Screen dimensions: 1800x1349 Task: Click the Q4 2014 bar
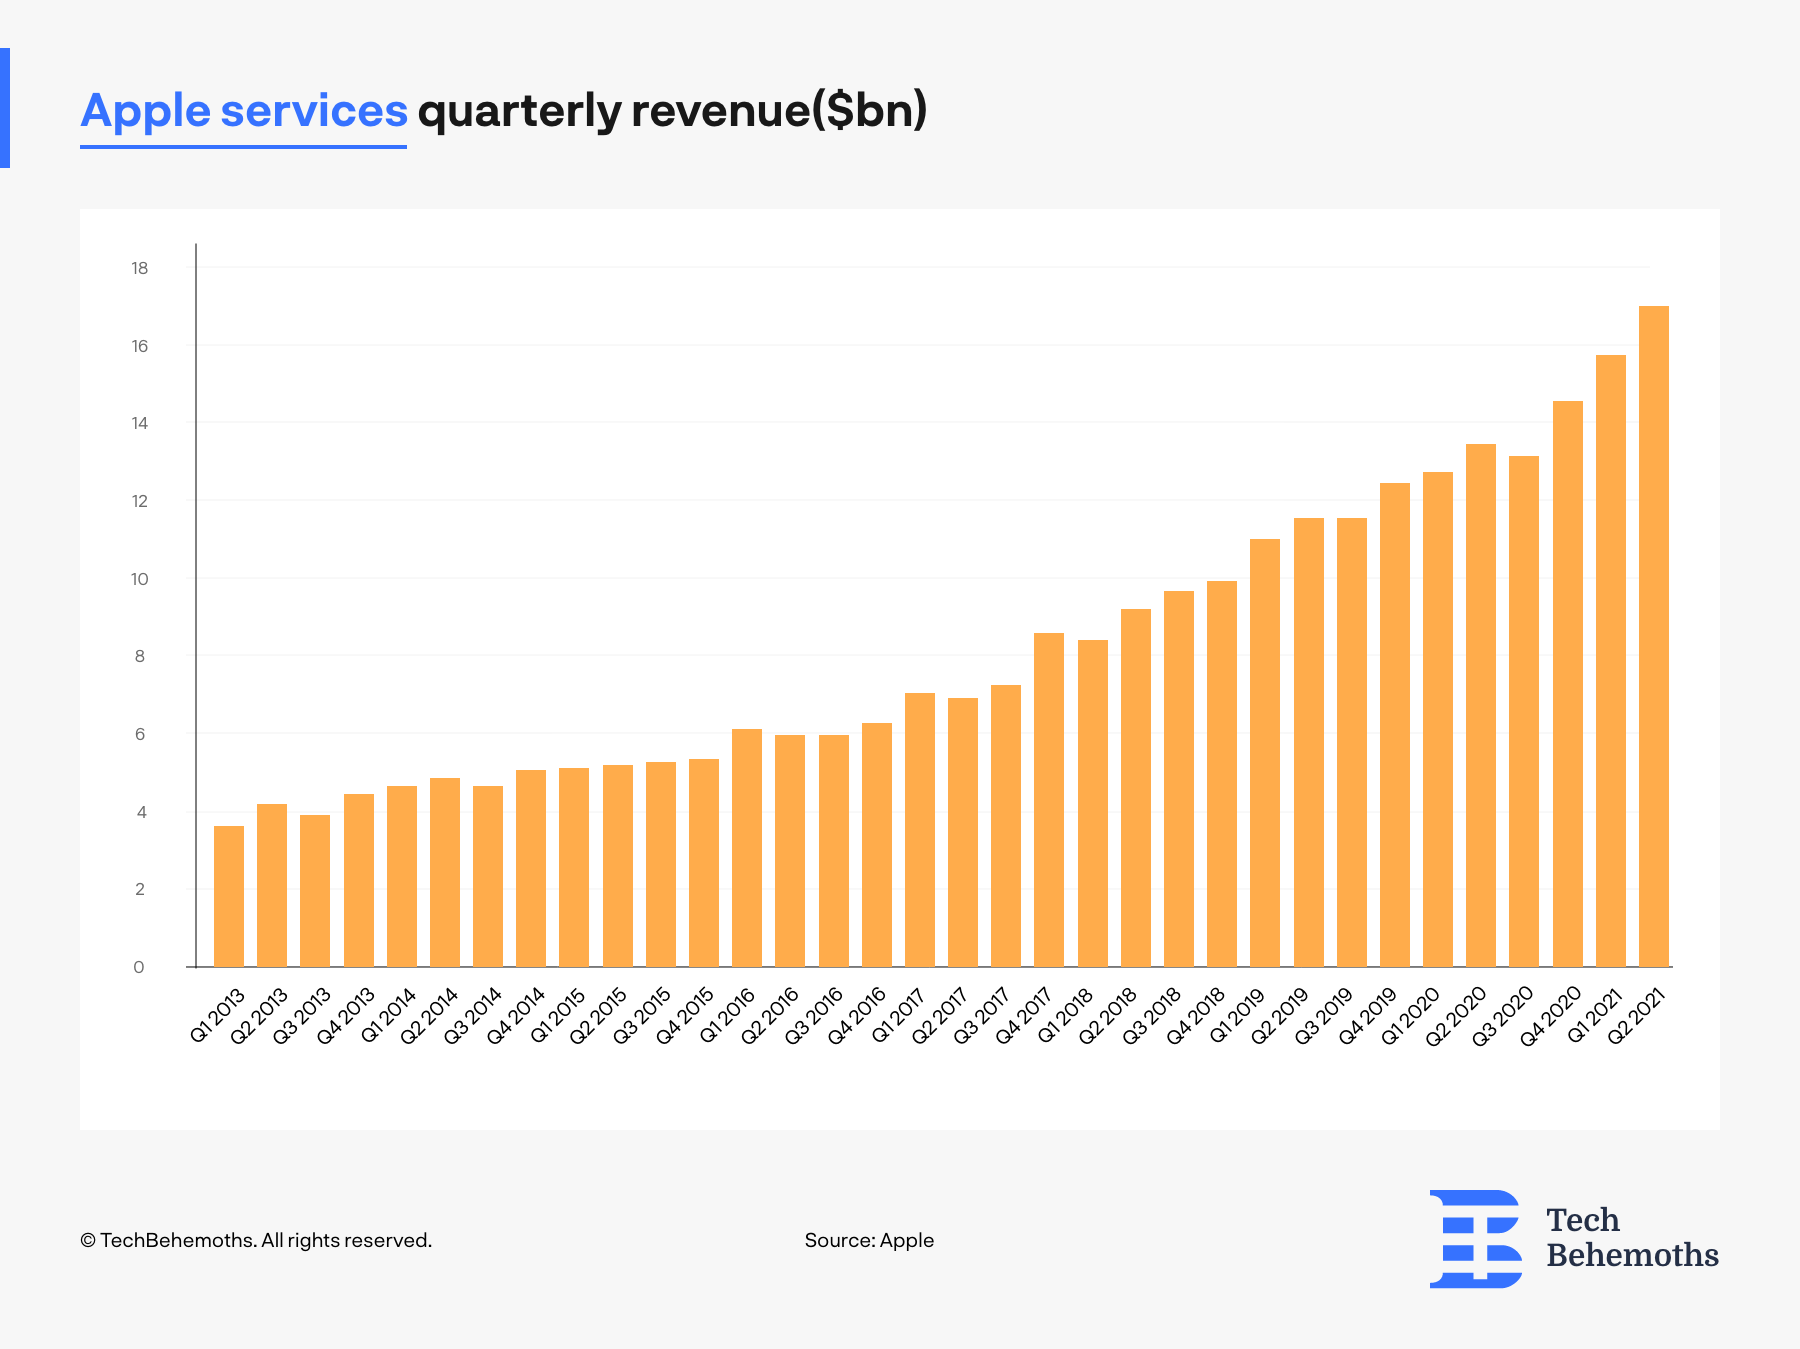tap(531, 868)
